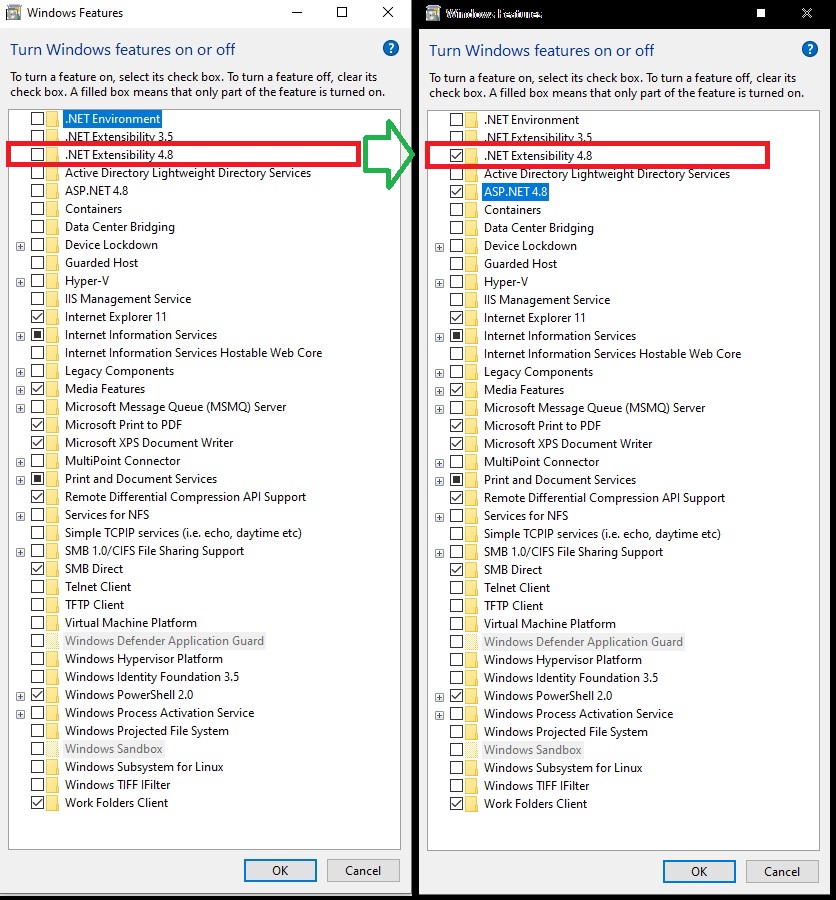Viewport: 836px width, 900px height.
Task: Open help icon in right Windows Features window
Action: click(810, 49)
